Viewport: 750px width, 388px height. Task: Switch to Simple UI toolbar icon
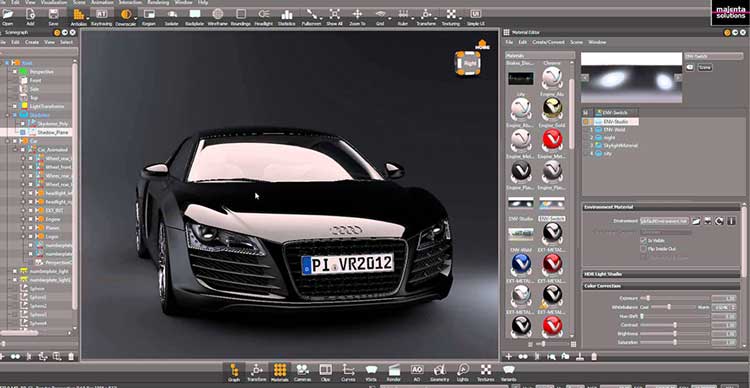pos(475,14)
